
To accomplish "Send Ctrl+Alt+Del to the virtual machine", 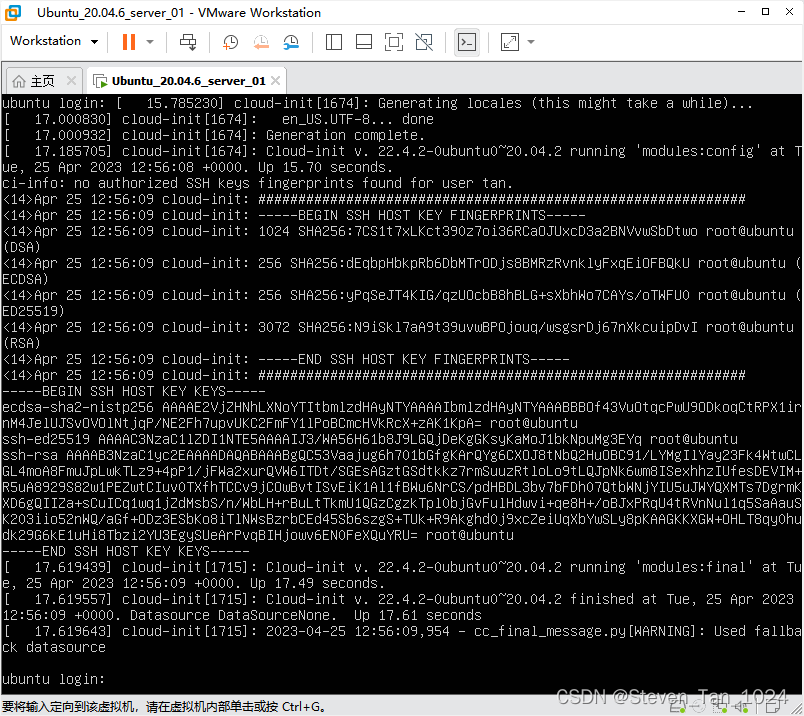I will coord(188,42).
